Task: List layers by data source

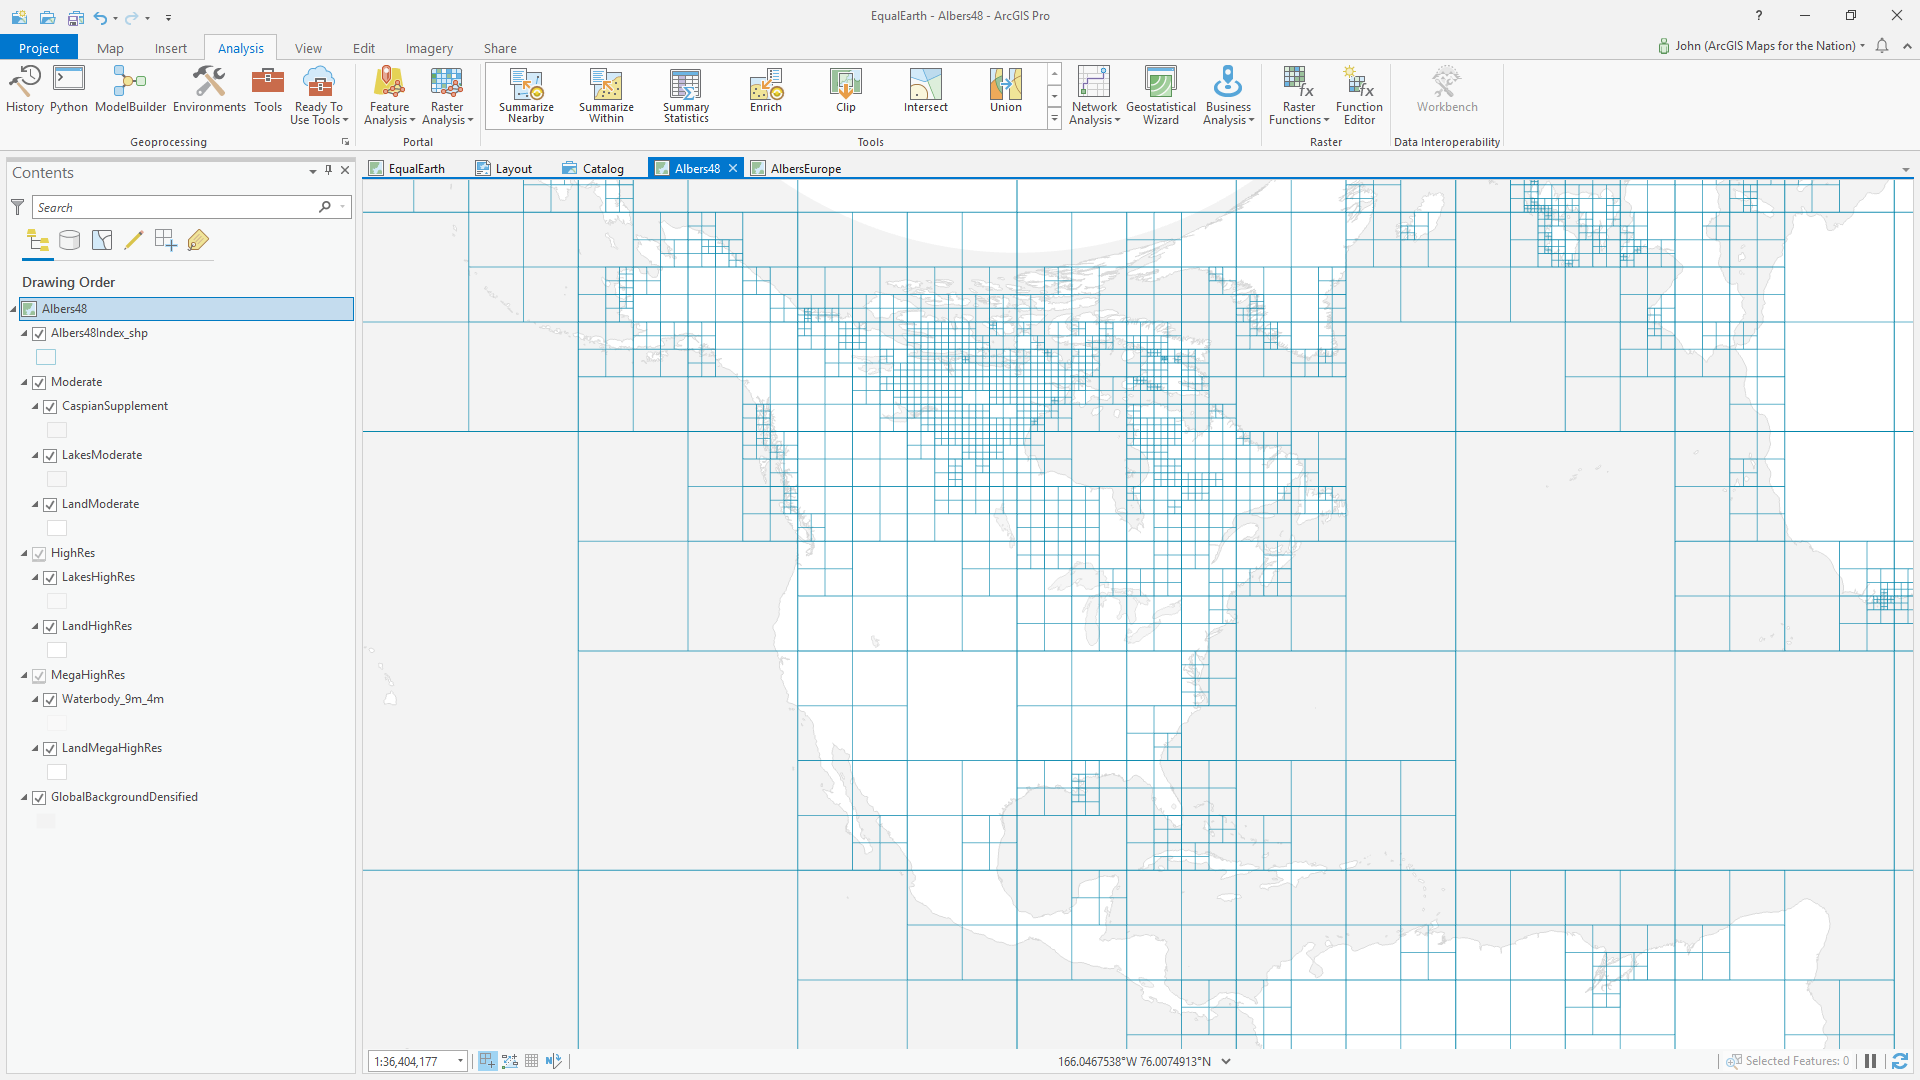Action: (70, 240)
